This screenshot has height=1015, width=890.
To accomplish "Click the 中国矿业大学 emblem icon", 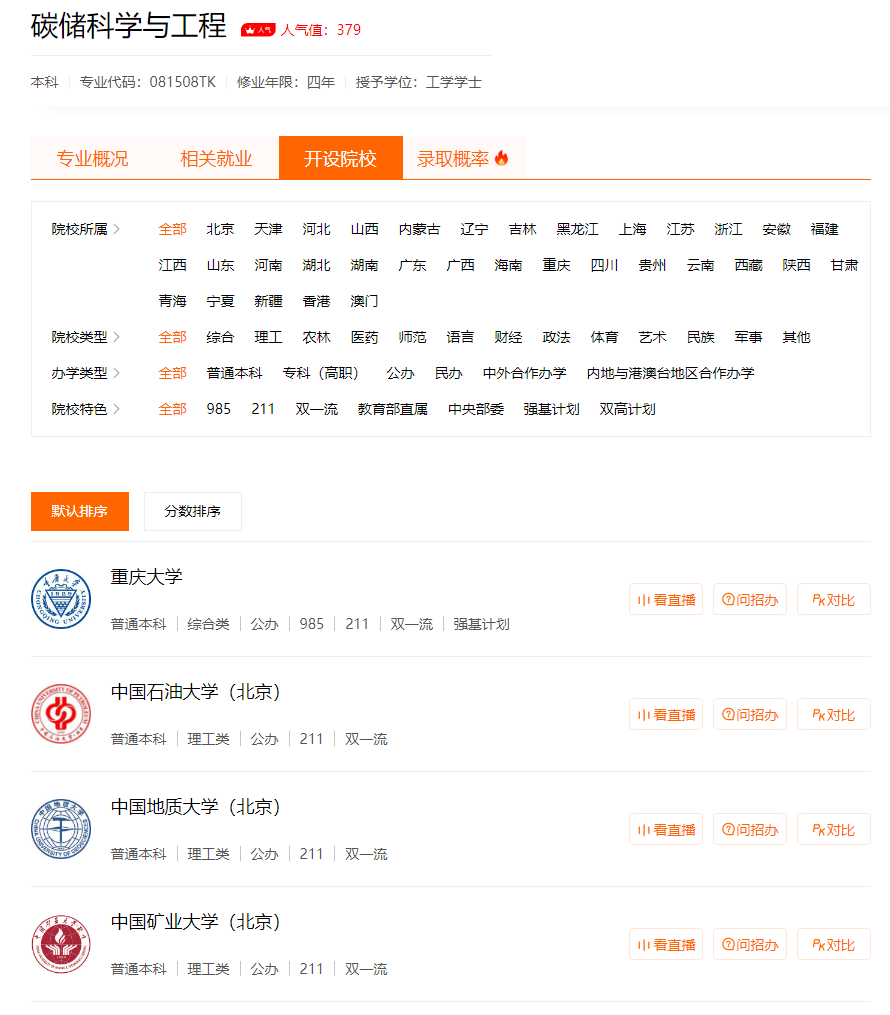I will point(61,944).
